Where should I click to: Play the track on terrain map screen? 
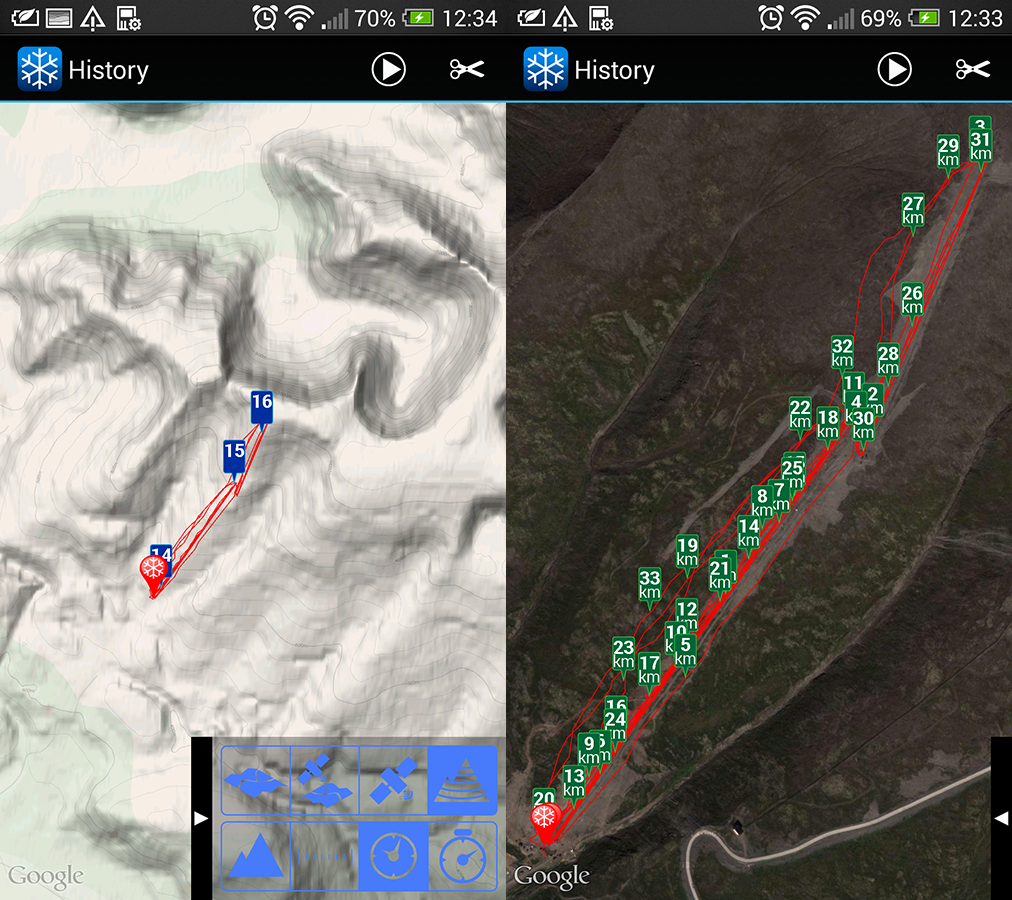(x=389, y=69)
